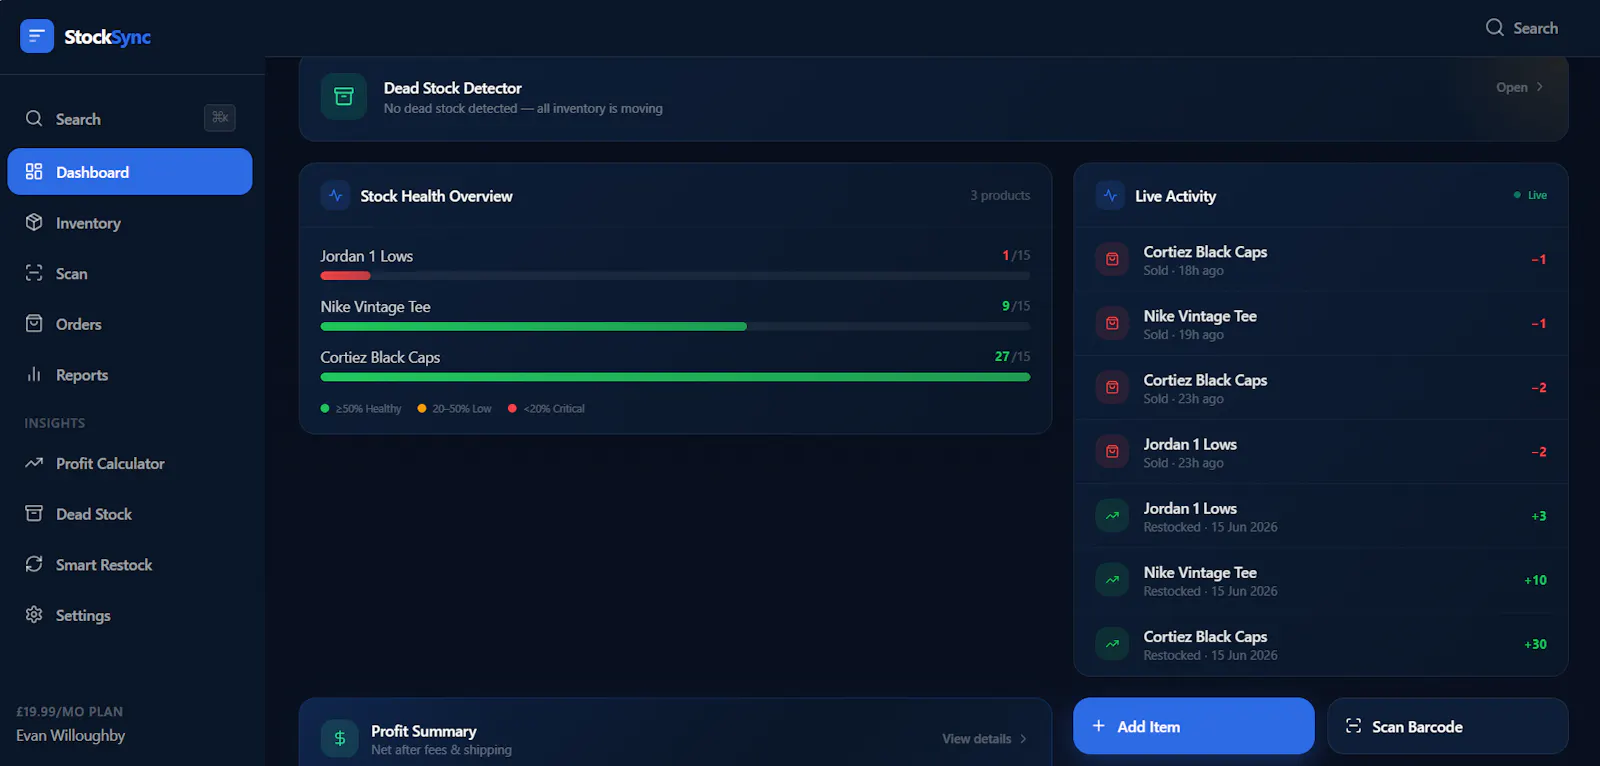Click the top-right Search magnifier icon
Image resolution: width=1600 pixels, height=766 pixels.
tap(1495, 27)
